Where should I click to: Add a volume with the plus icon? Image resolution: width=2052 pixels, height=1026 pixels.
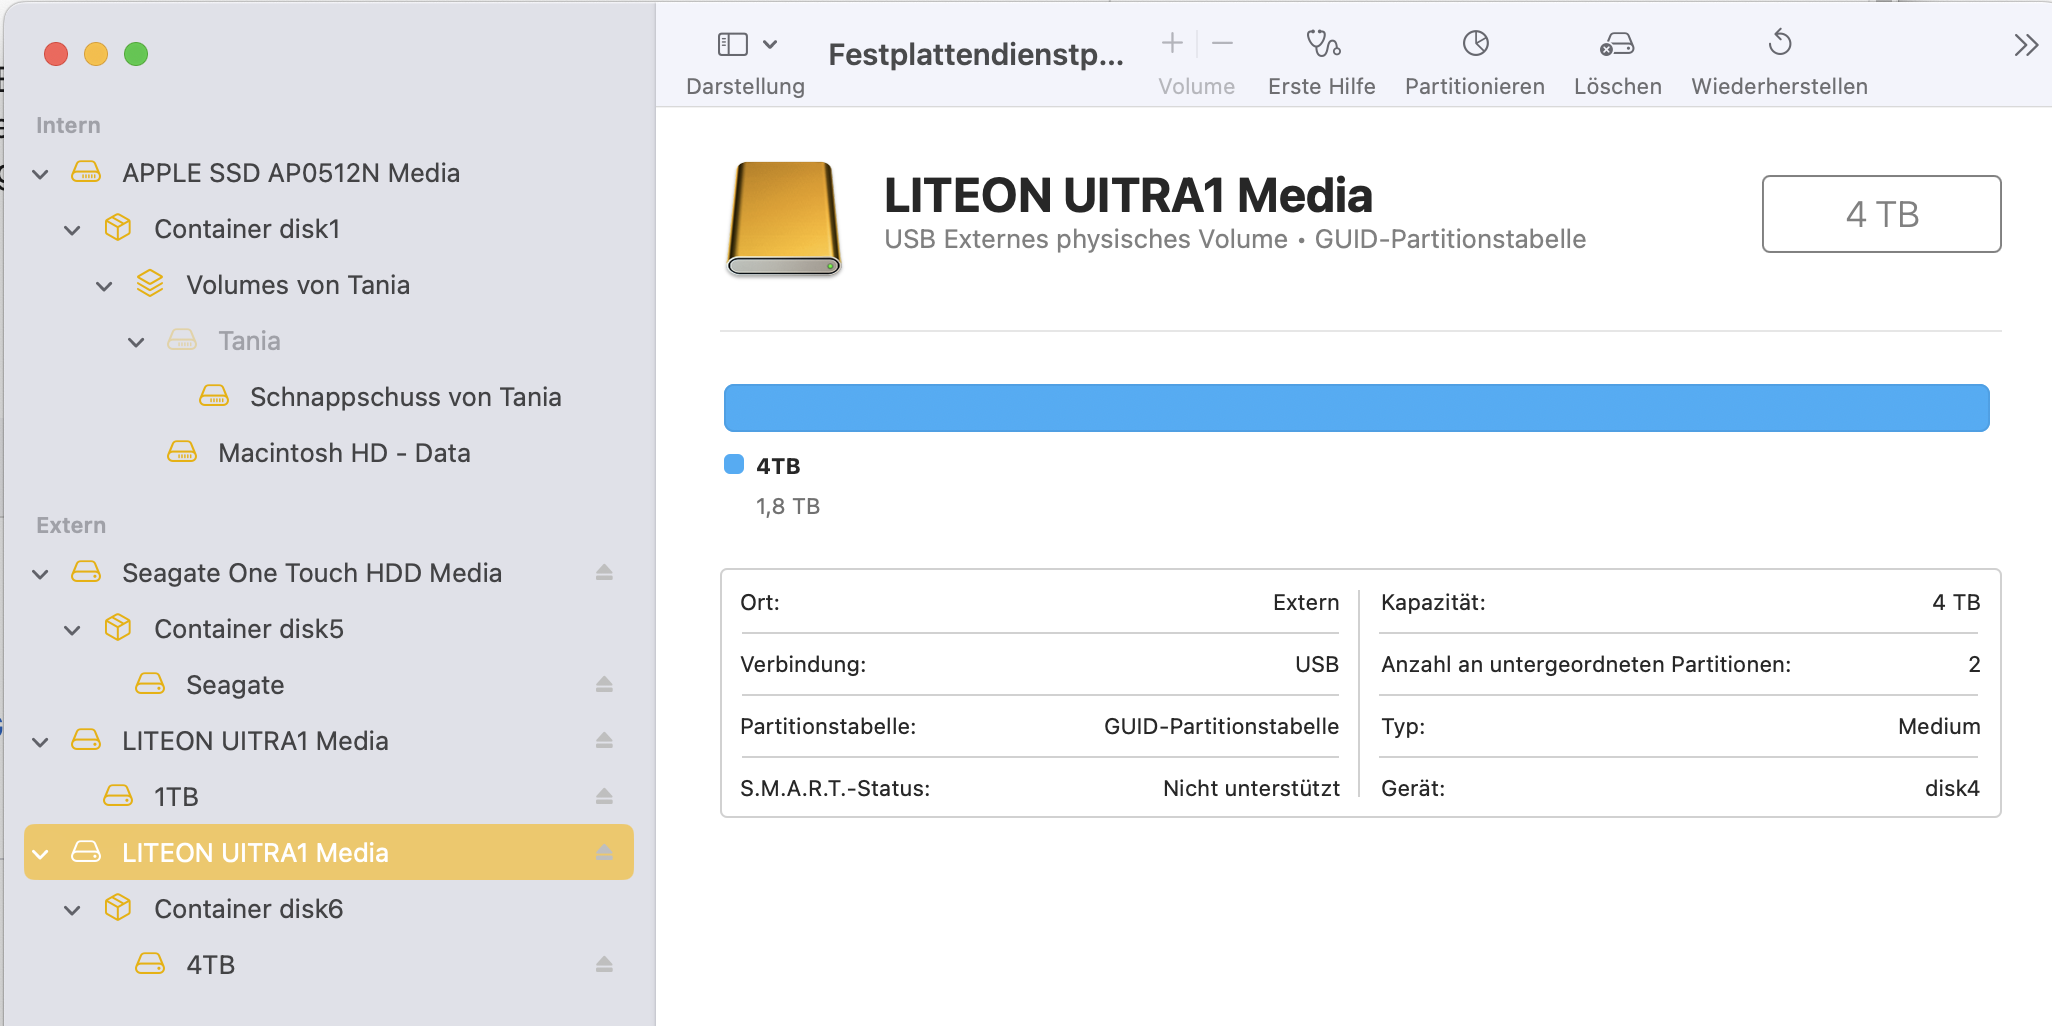coord(1172,43)
